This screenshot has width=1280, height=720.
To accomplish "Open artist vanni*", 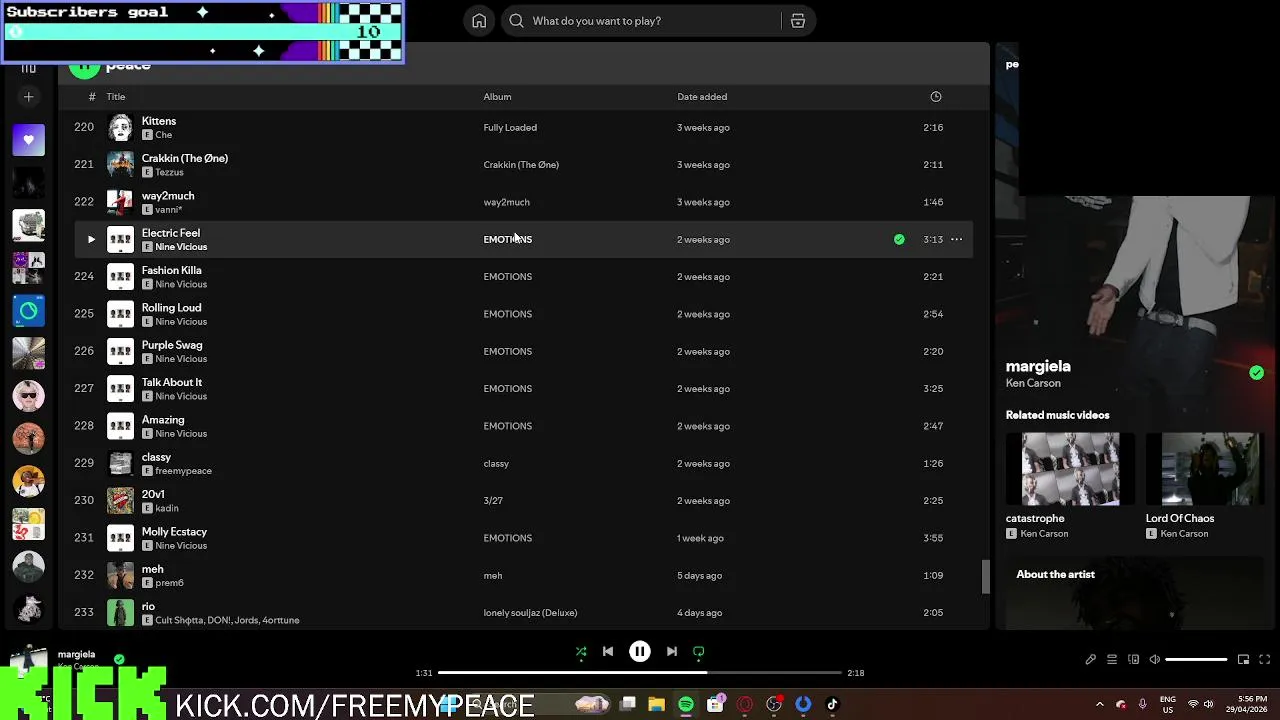I will pos(168,210).
